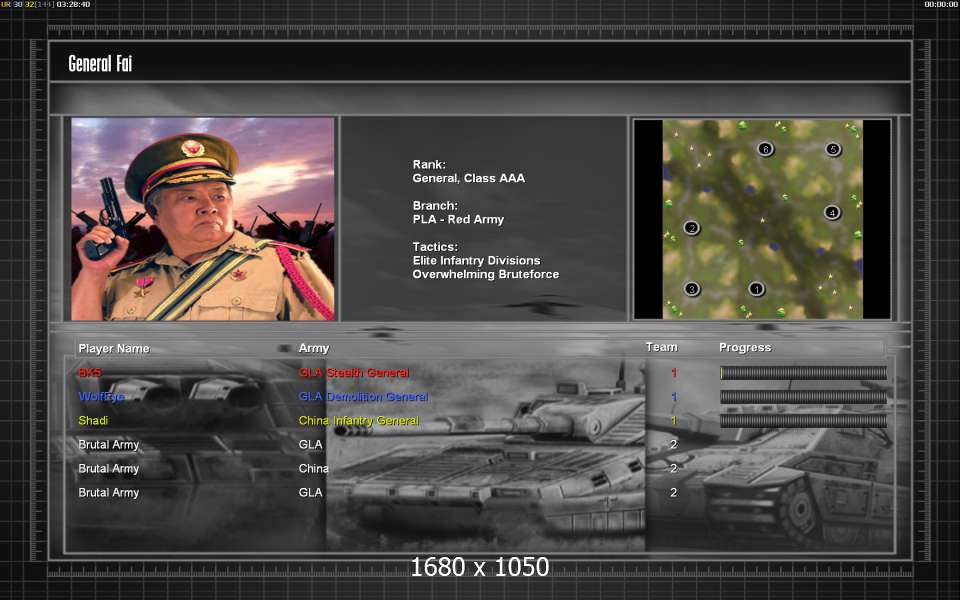Click the GLA Demolition General army entry
The height and width of the screenshot is (600, 960).
click(363, 397)
